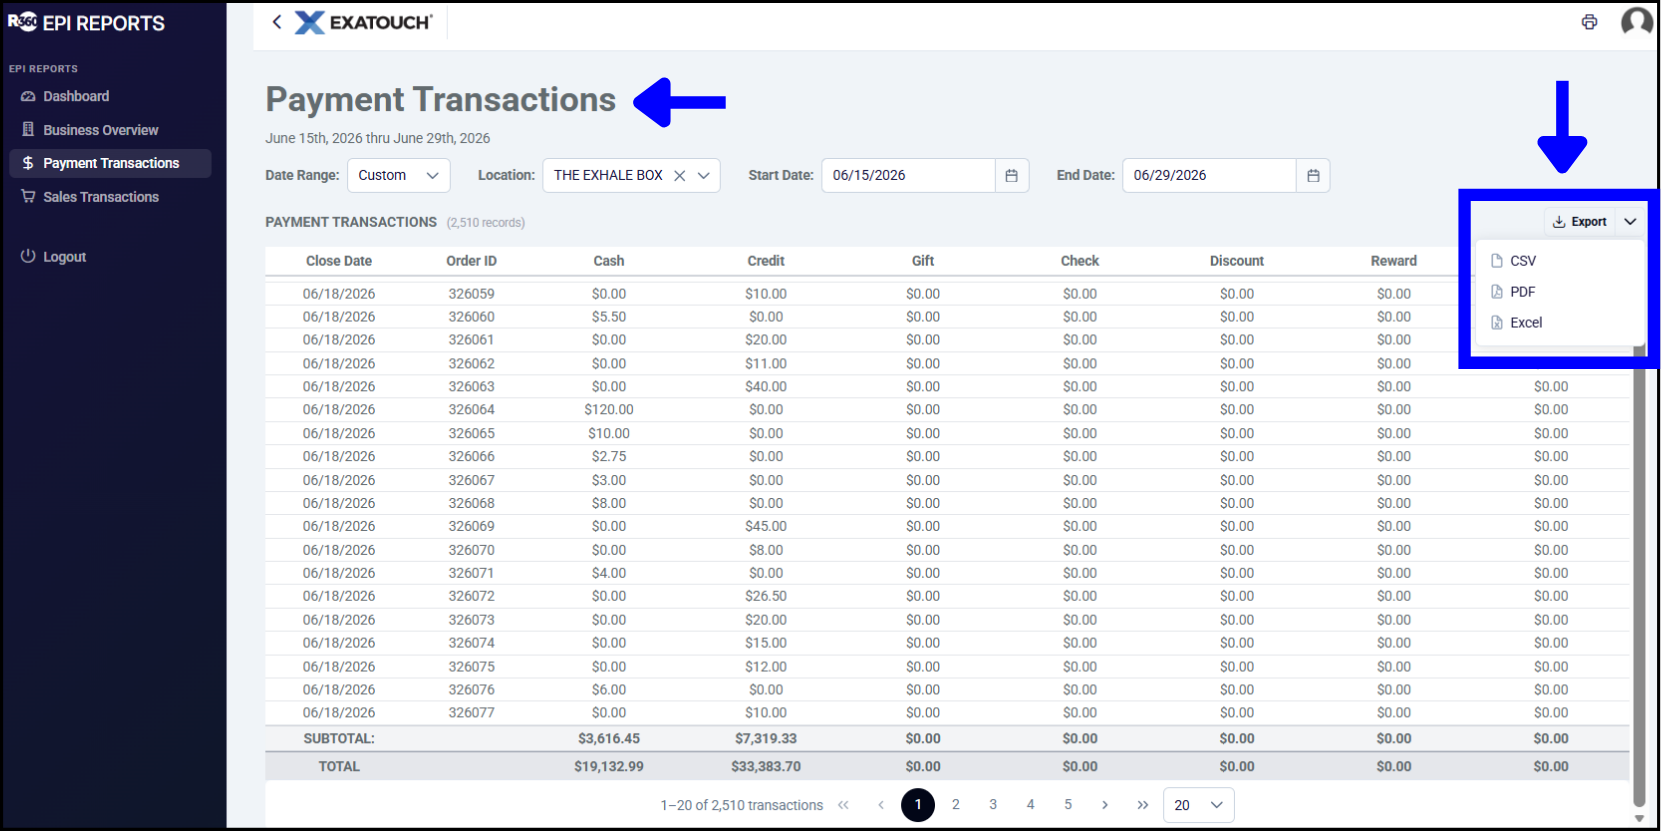1662x834 pixels.
Task: Go to the next page arrow
Action: coord(1105,805)
